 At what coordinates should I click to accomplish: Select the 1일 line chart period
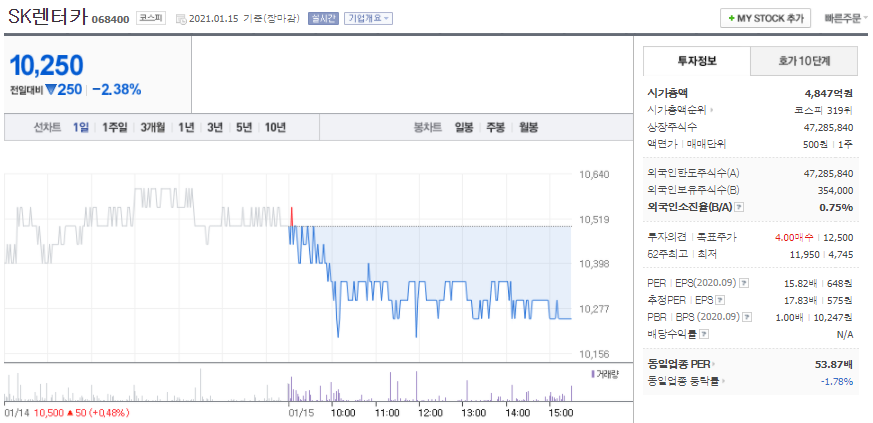click(x=81, y=127)
